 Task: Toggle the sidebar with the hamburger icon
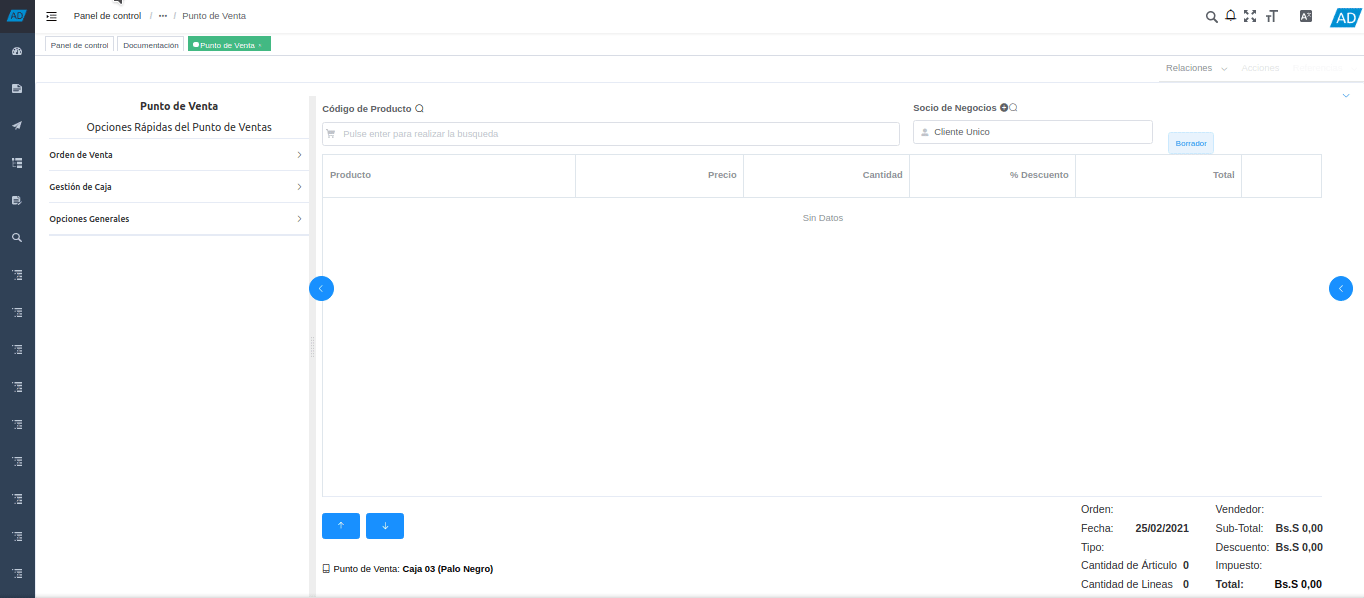(51, 16)
